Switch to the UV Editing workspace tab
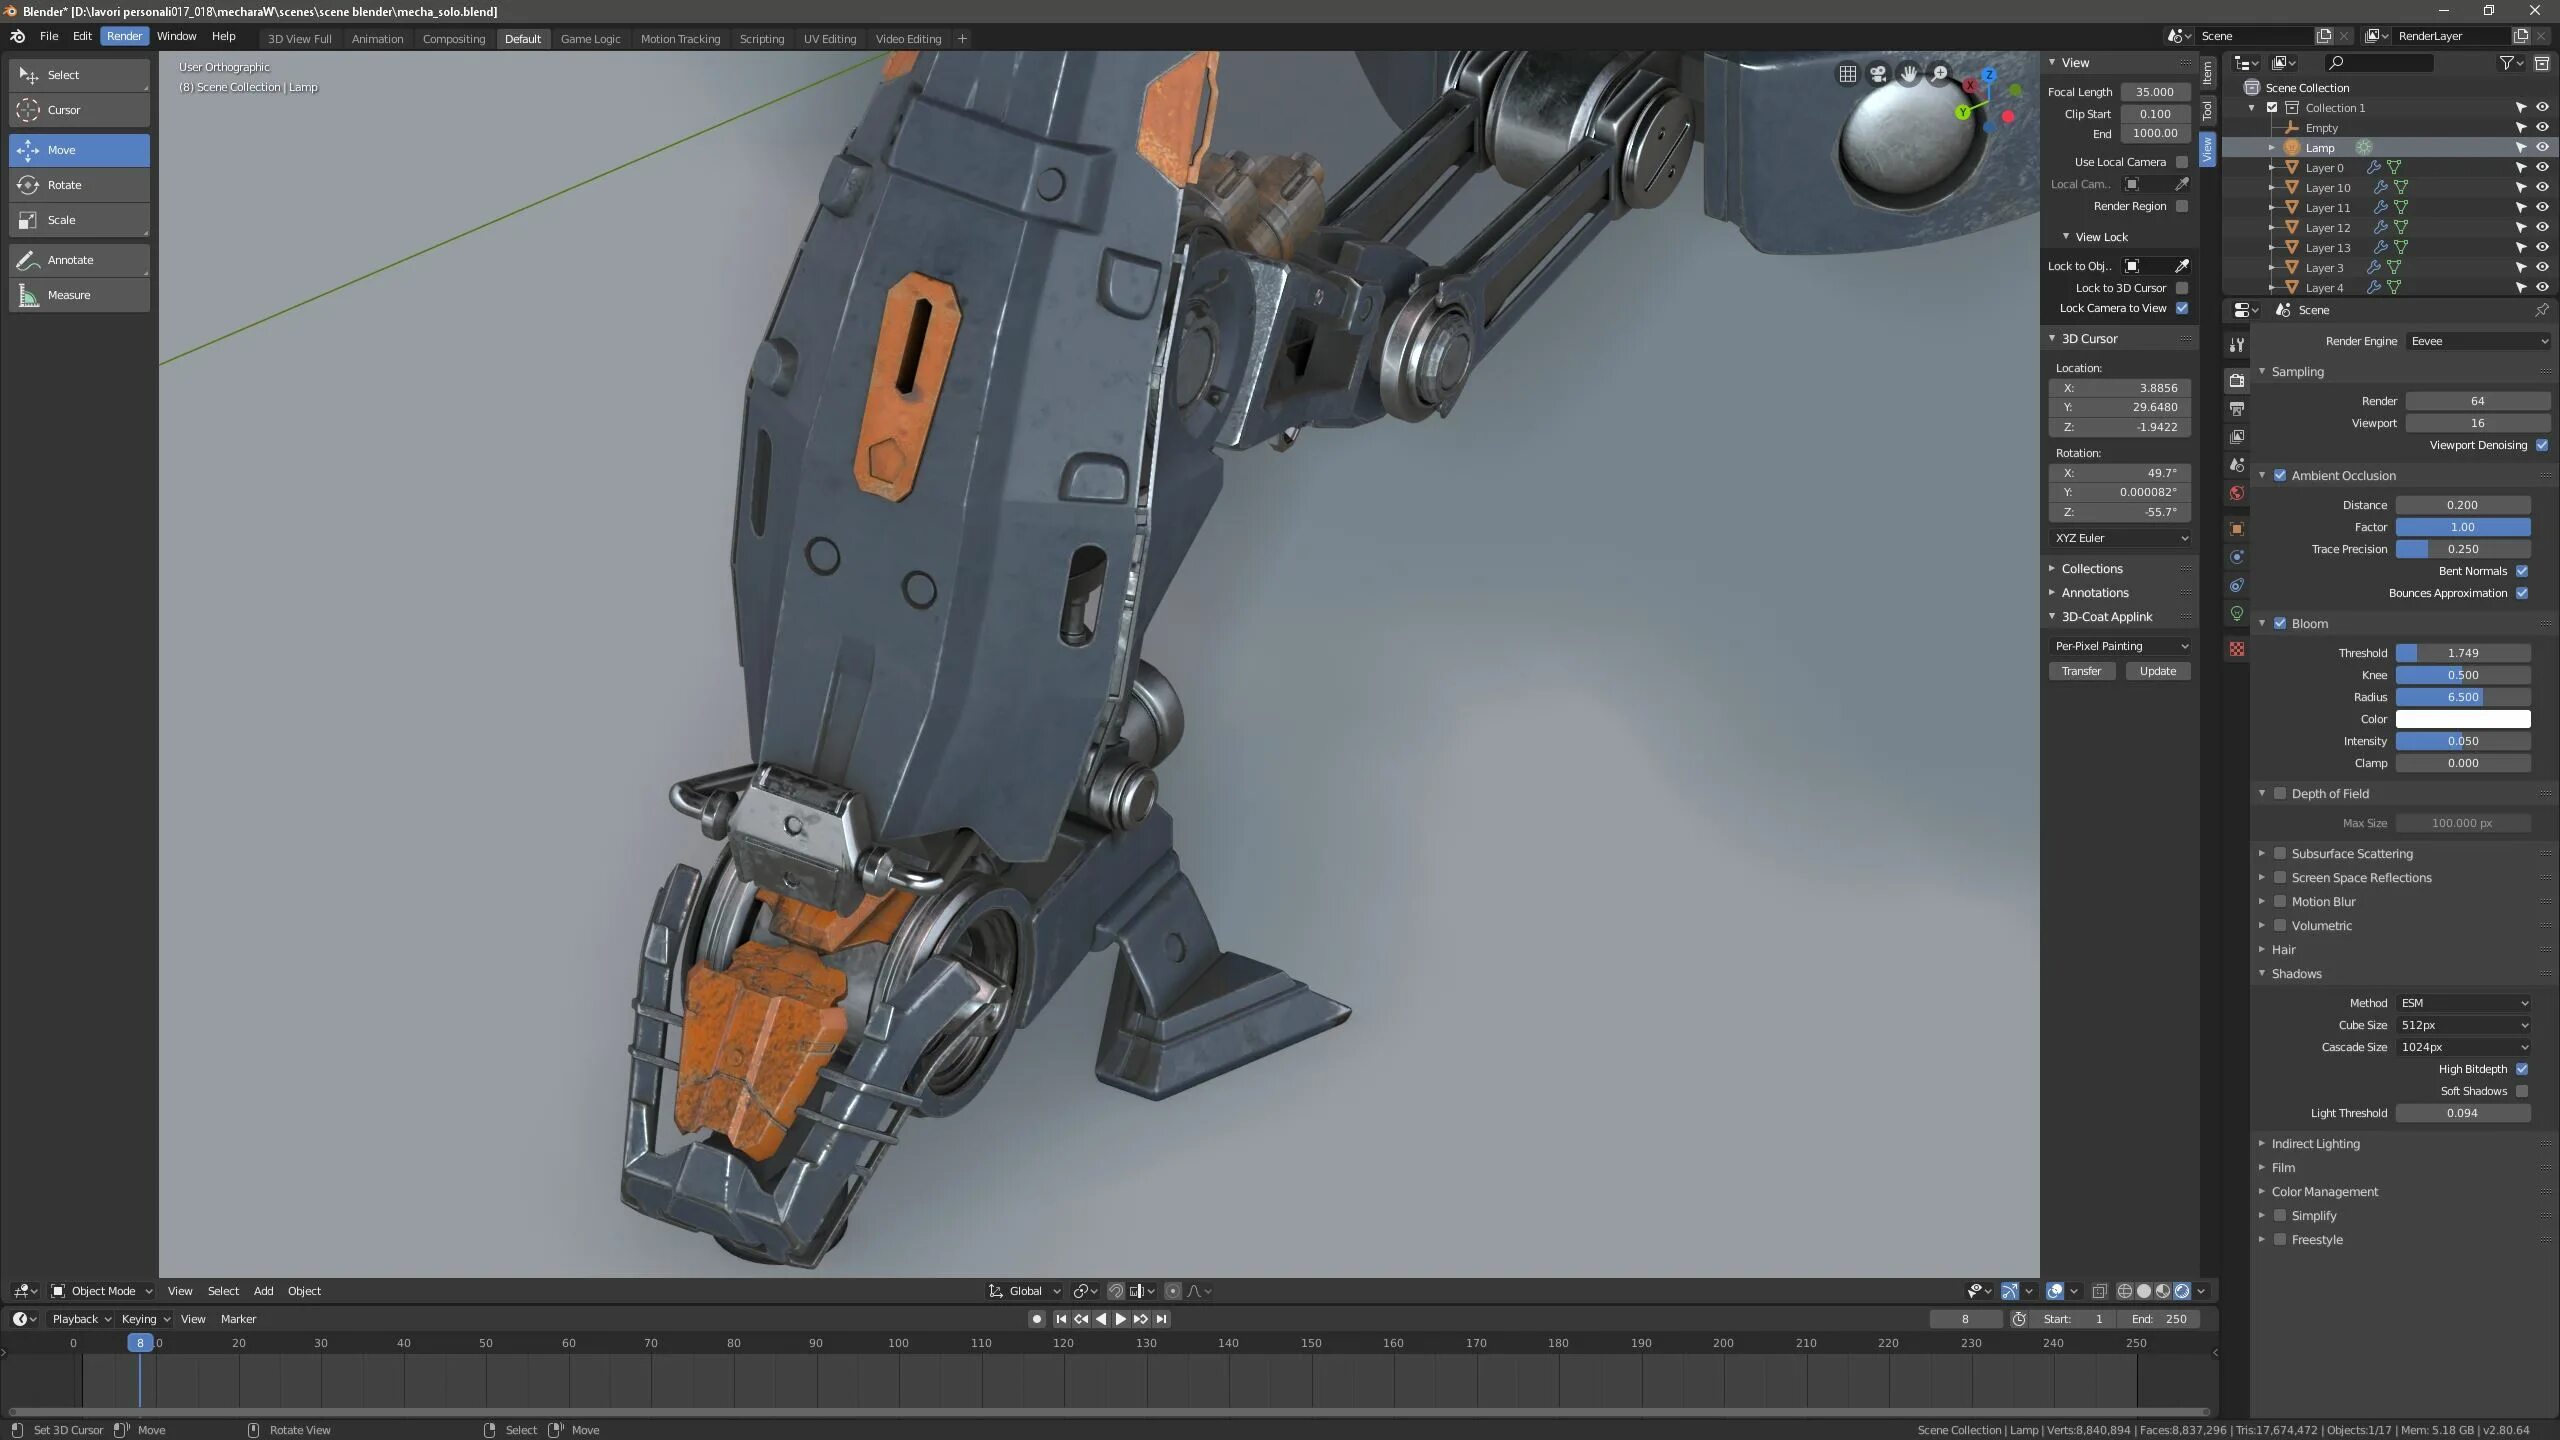The image size is (2560, 1440). (829, 39)
